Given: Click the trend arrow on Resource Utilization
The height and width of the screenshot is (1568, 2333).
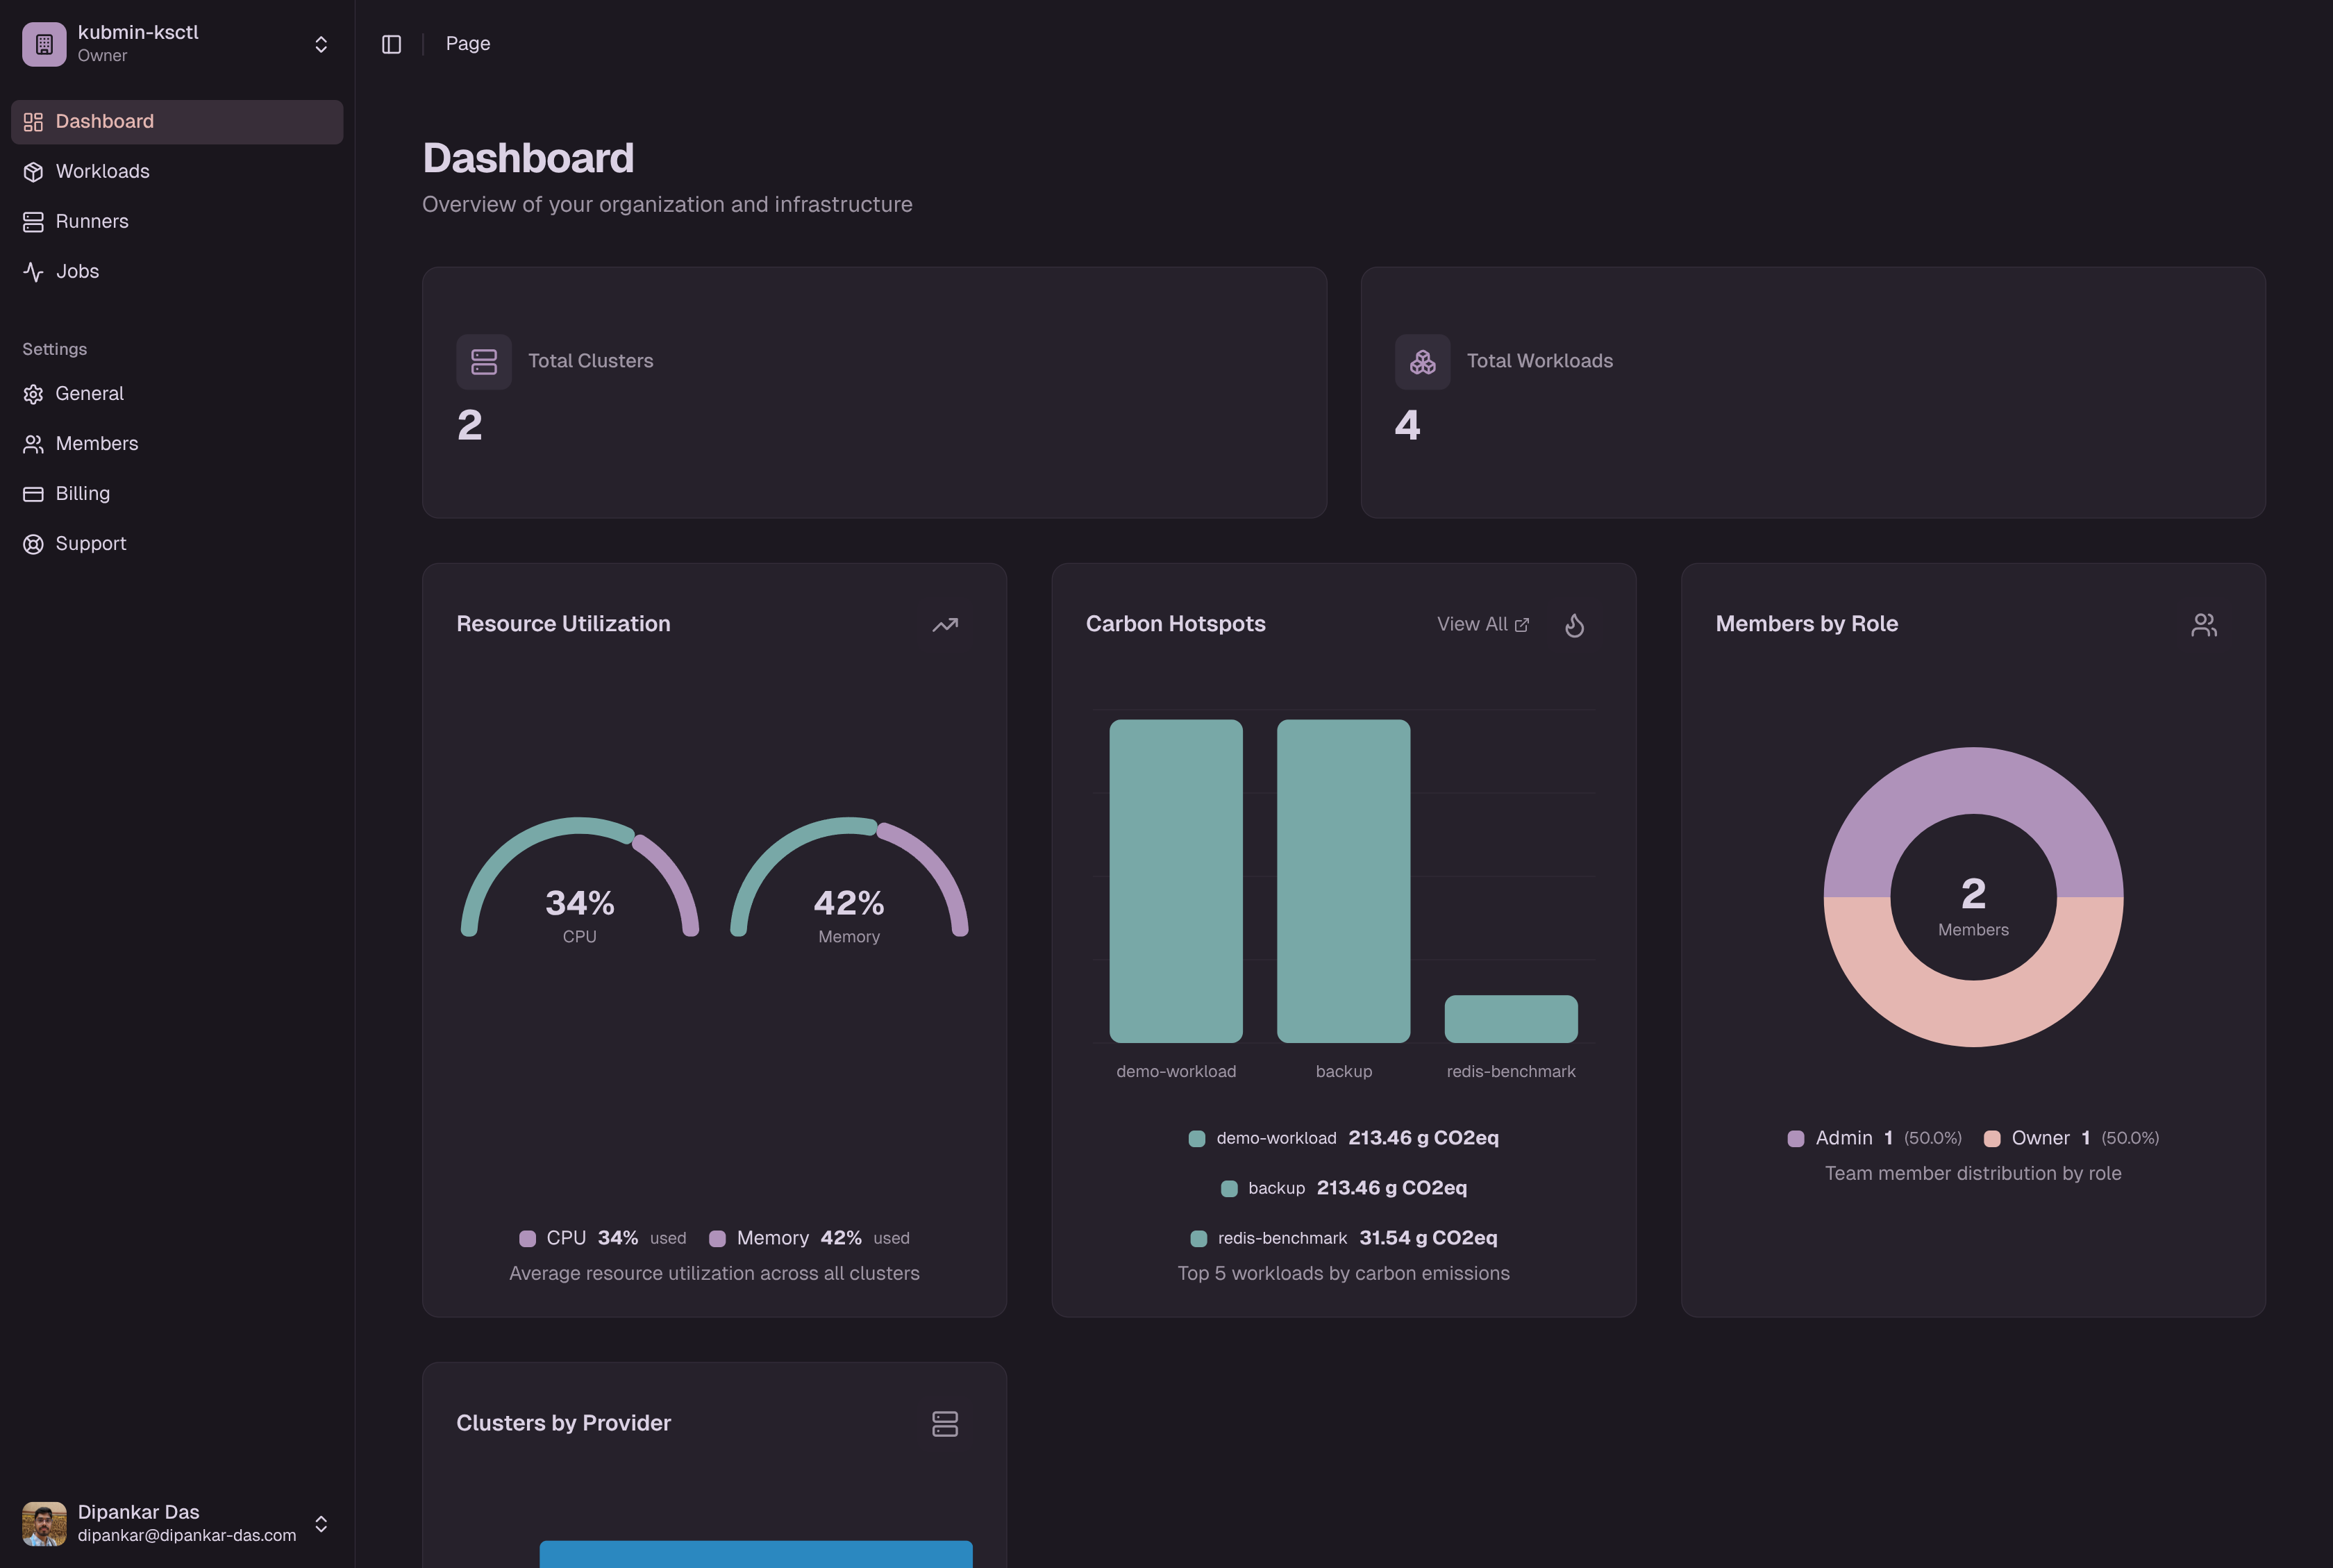Looking at the screenshot, I should (x=944, y=624).
